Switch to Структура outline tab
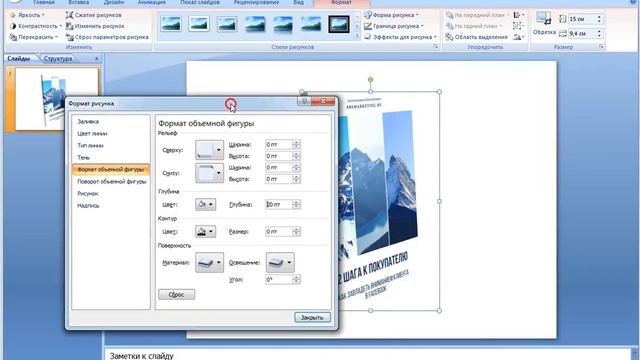 coord(58,59)
